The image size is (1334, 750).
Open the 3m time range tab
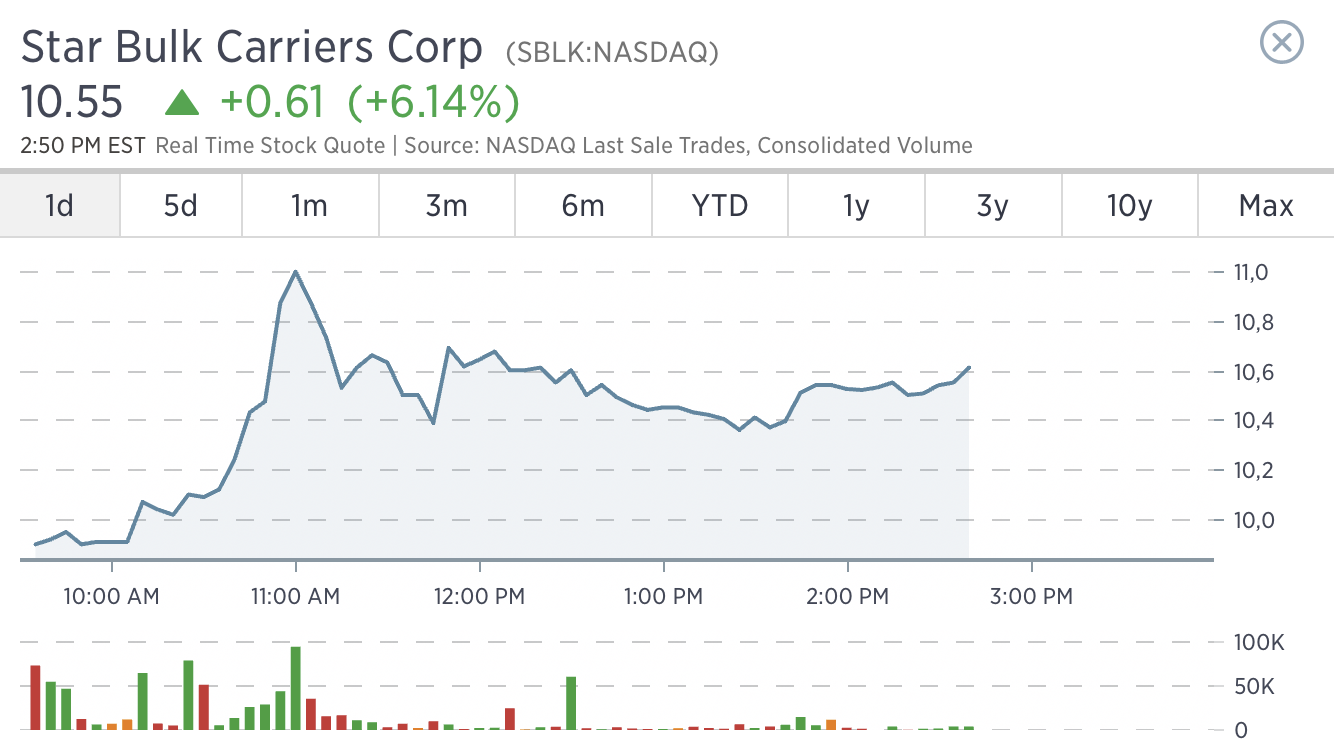pyautogui.click(x=446, y=206)
